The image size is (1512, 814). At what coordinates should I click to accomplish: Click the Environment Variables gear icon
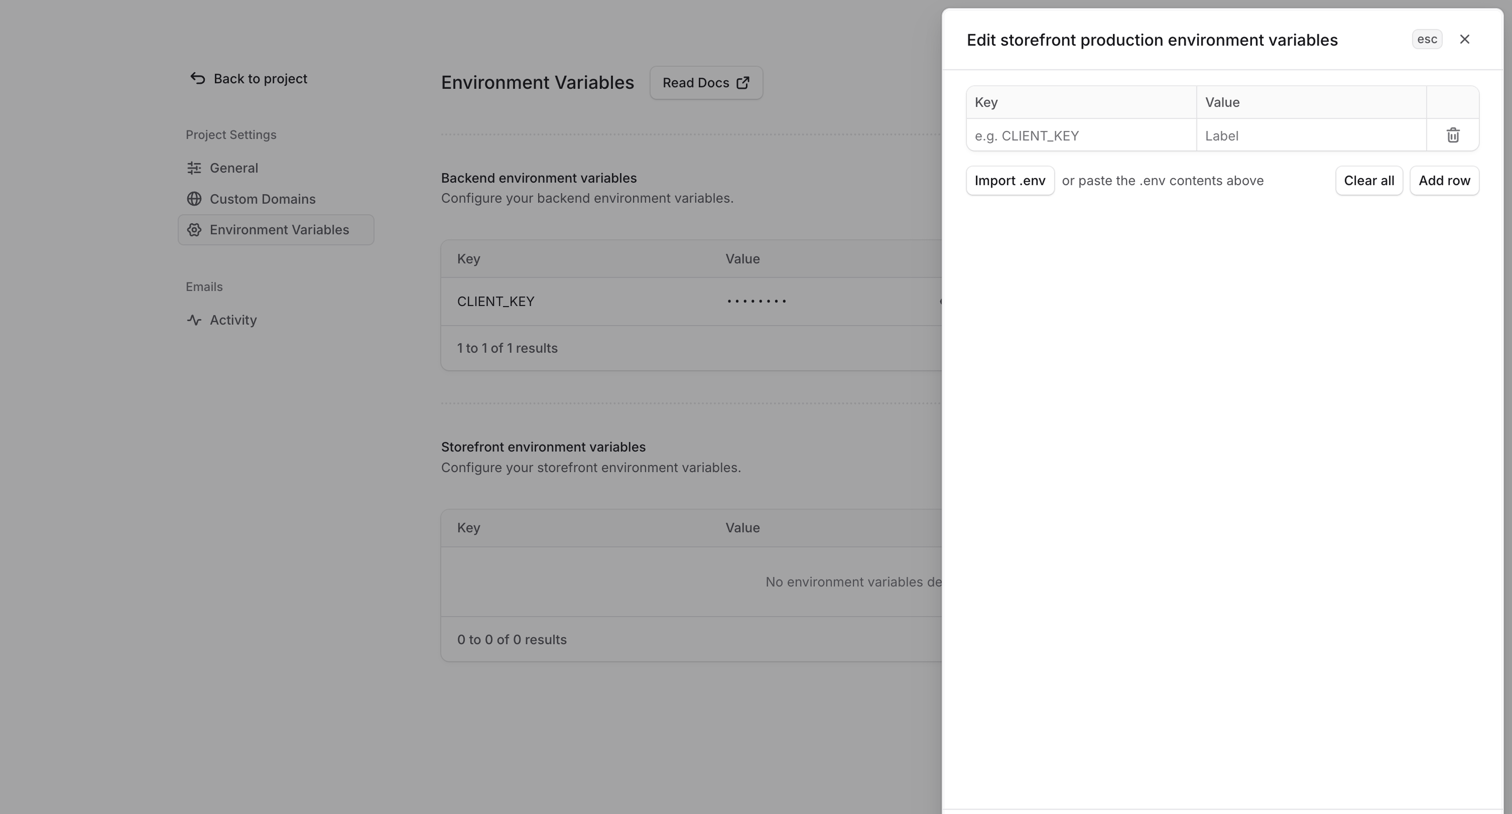[x=194, y=230]
